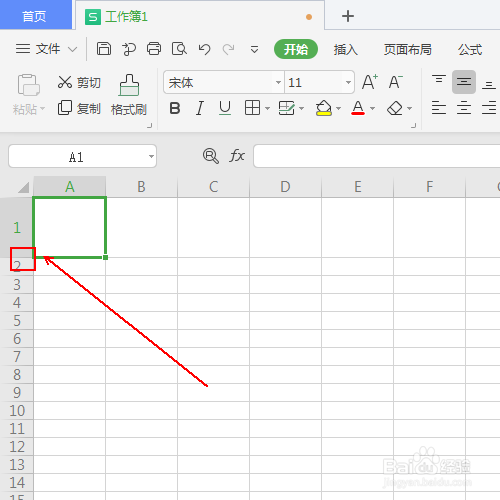Image resolution: width=500 pixels, height=500 pixels.
Task: Click 剪切 (Cut) button
Action: [x=79, y=82]
